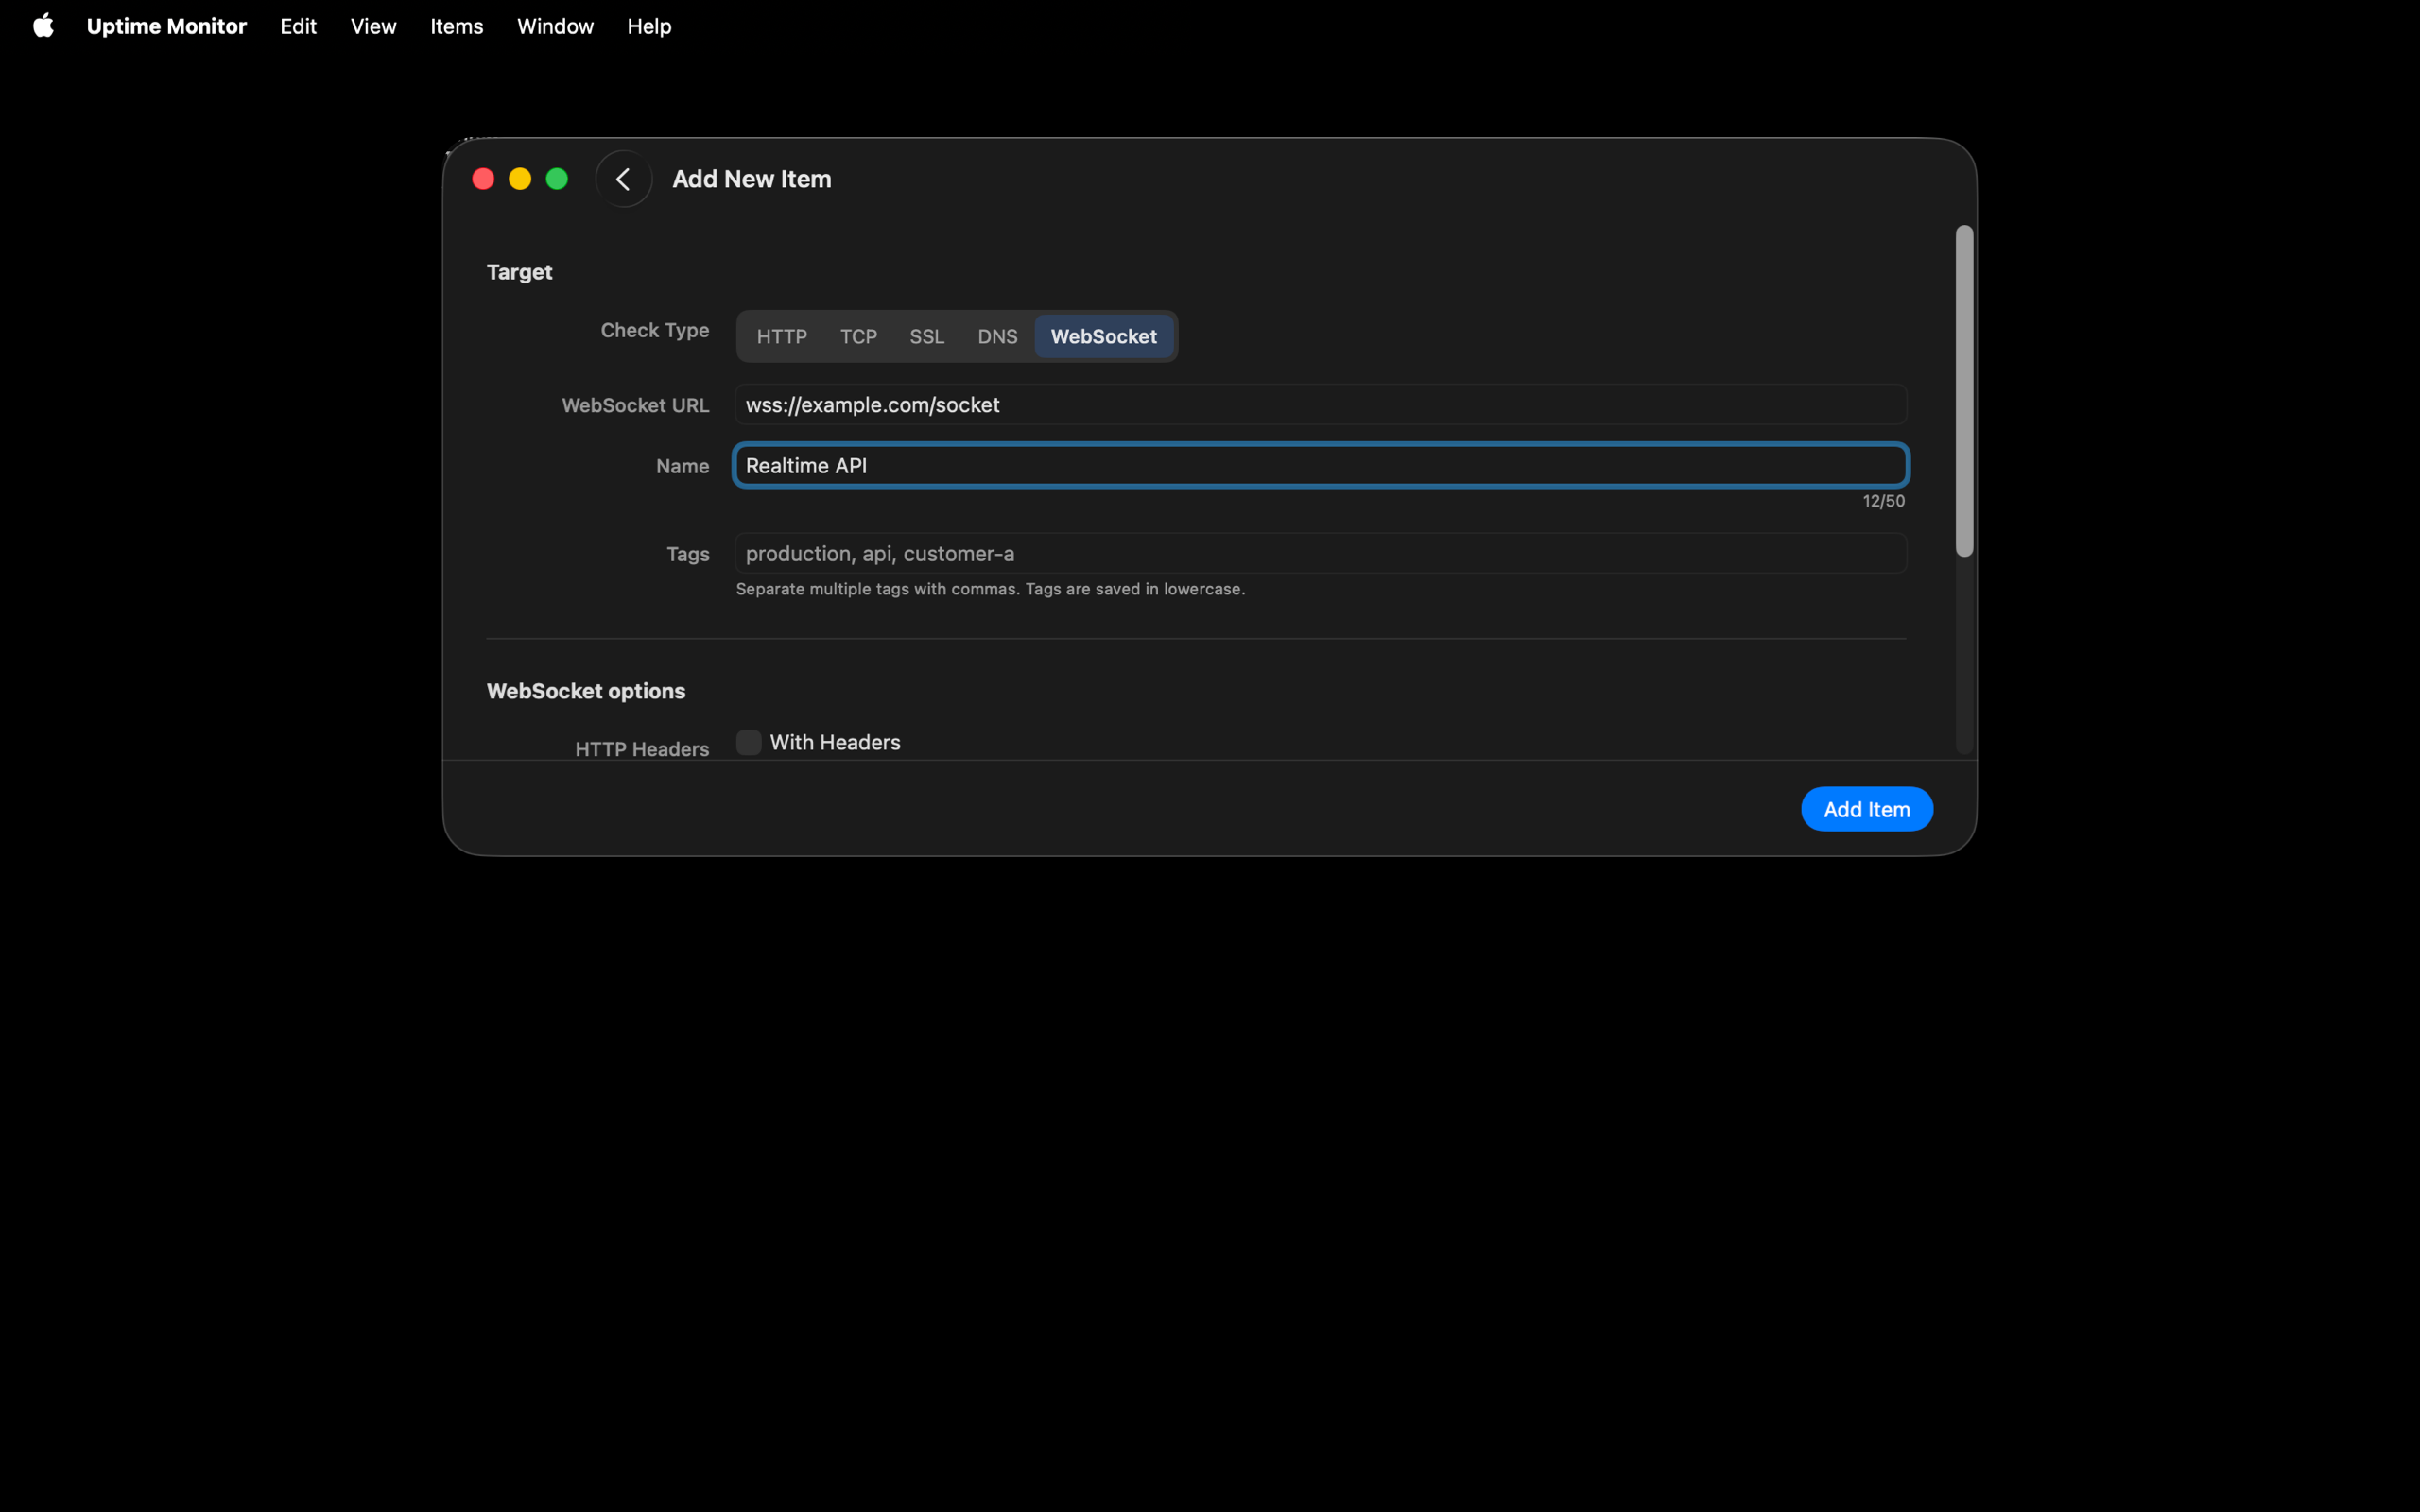Select WebSocket check type
Screen dimensions: 2420x1512
pos(1103,337)
